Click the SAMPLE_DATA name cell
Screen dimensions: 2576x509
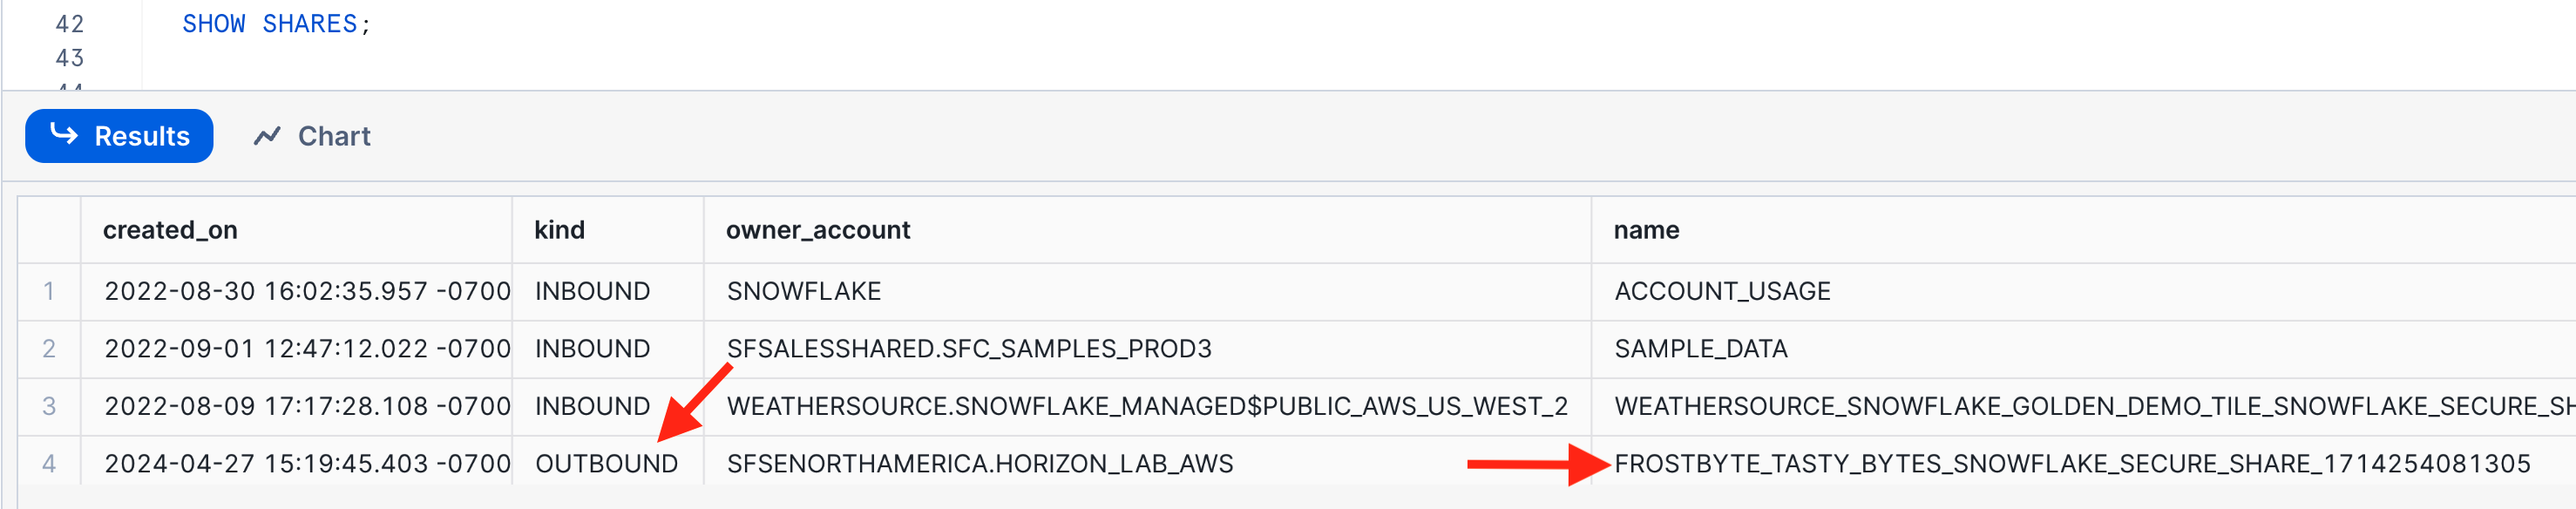(x=1700, y=349)
